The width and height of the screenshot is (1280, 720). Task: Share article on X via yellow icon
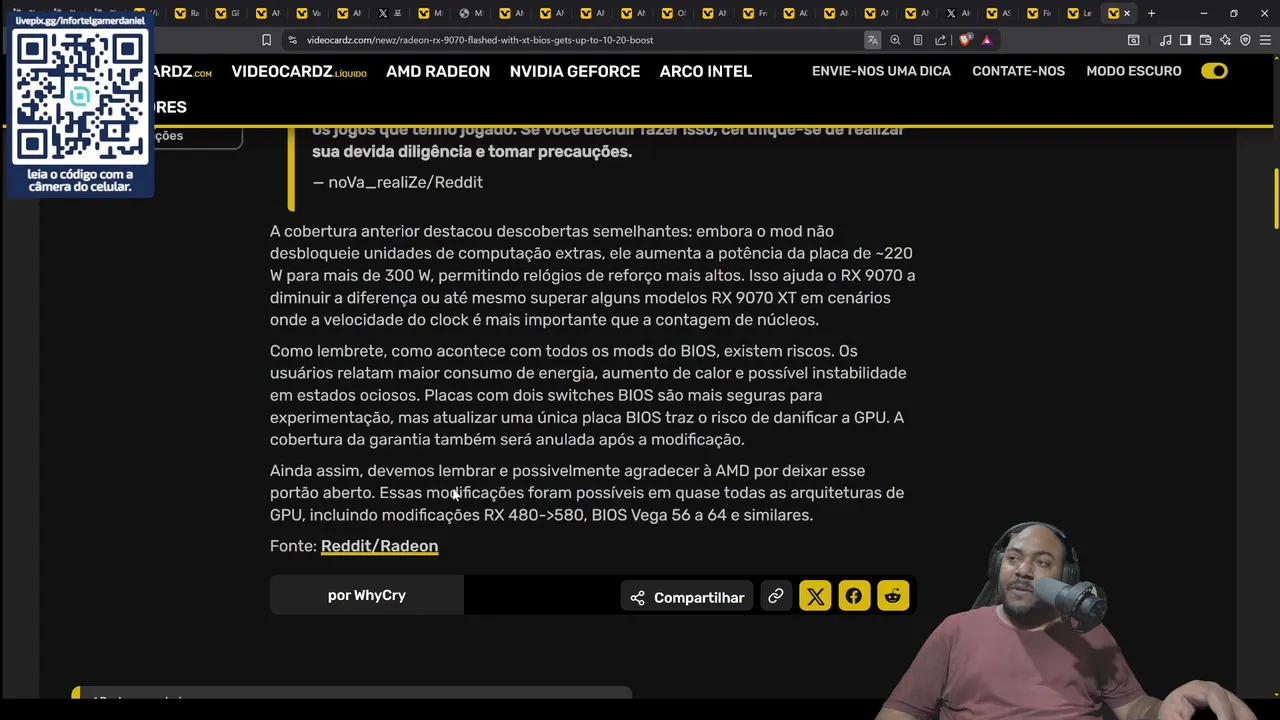pyautogui.click(x=815, y=597)
